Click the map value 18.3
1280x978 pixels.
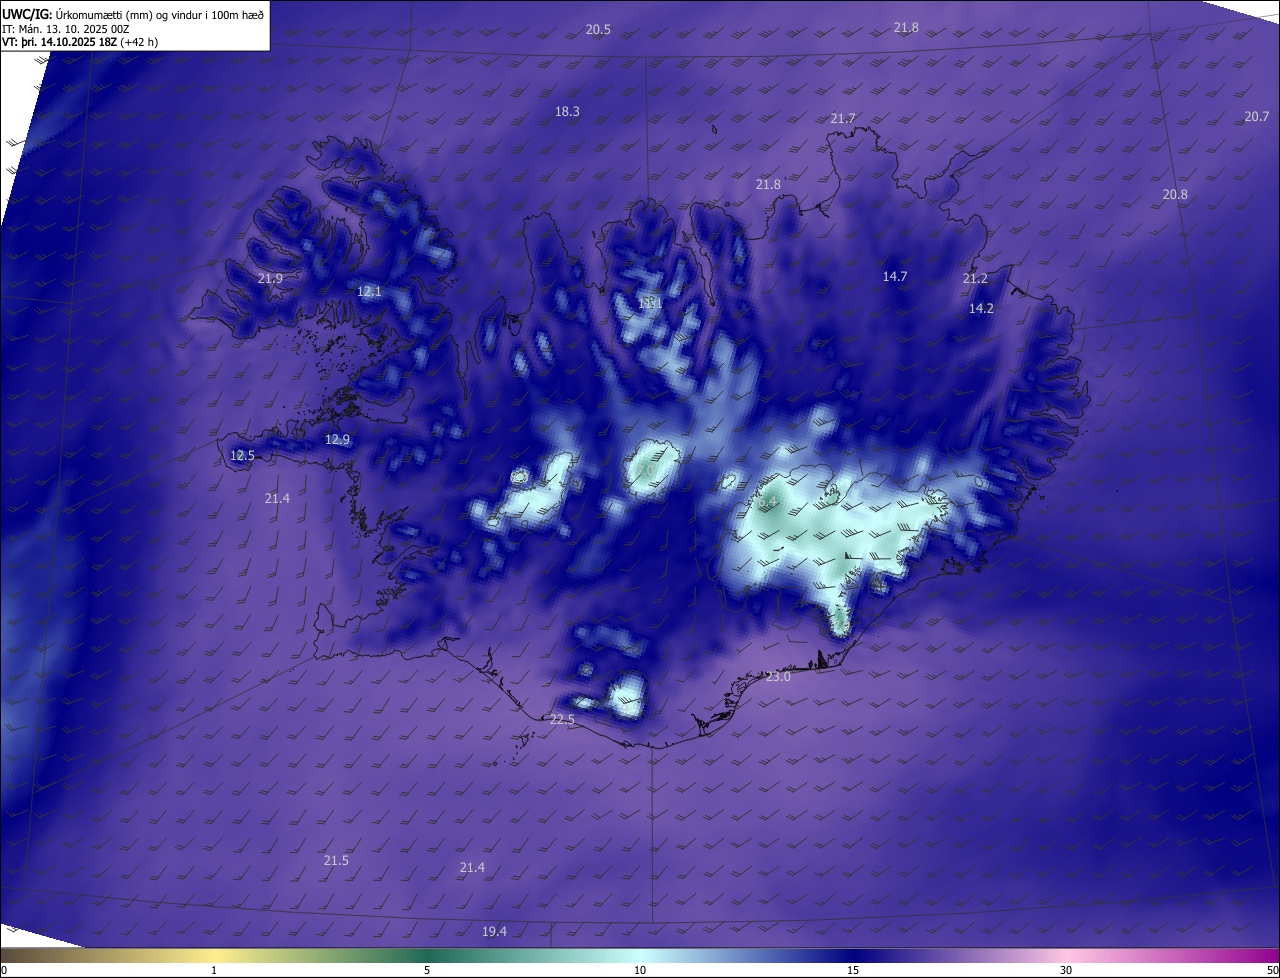[x=567, y=112]
